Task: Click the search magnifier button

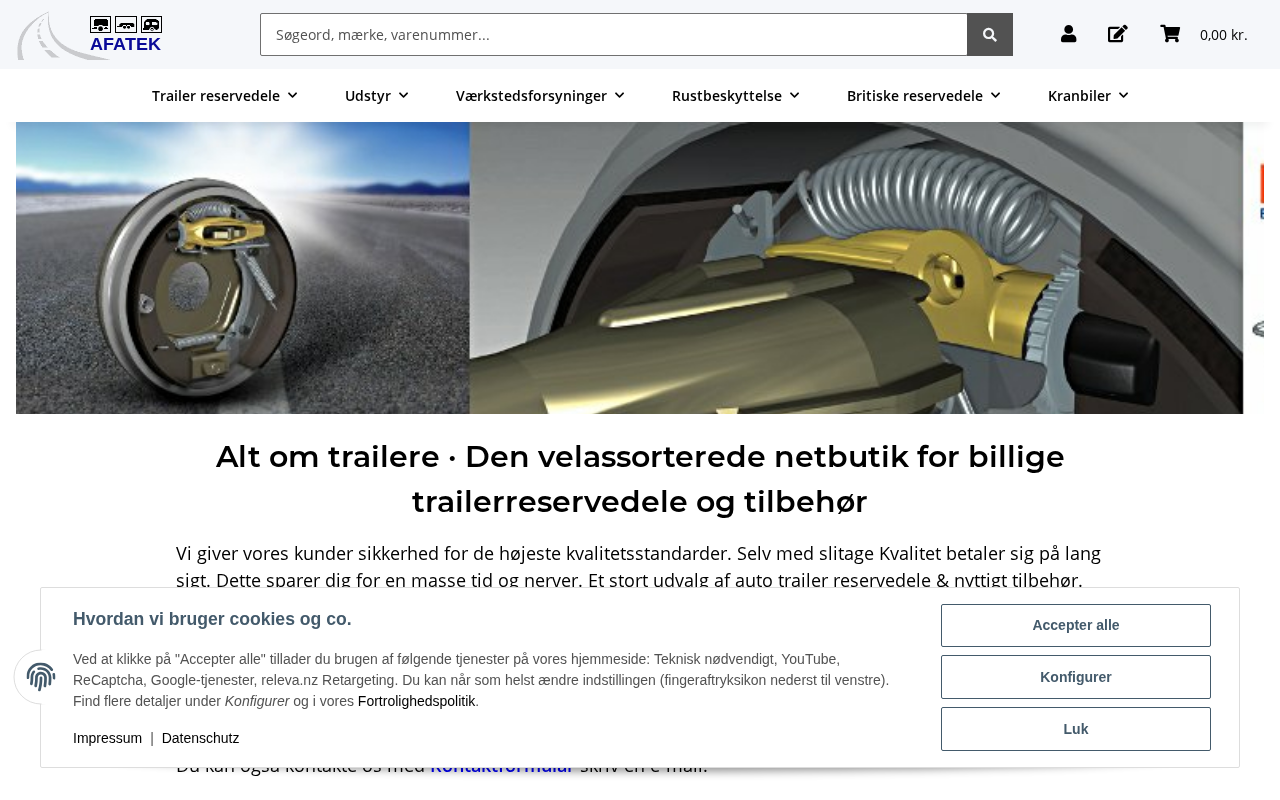Action: point(990,35)
